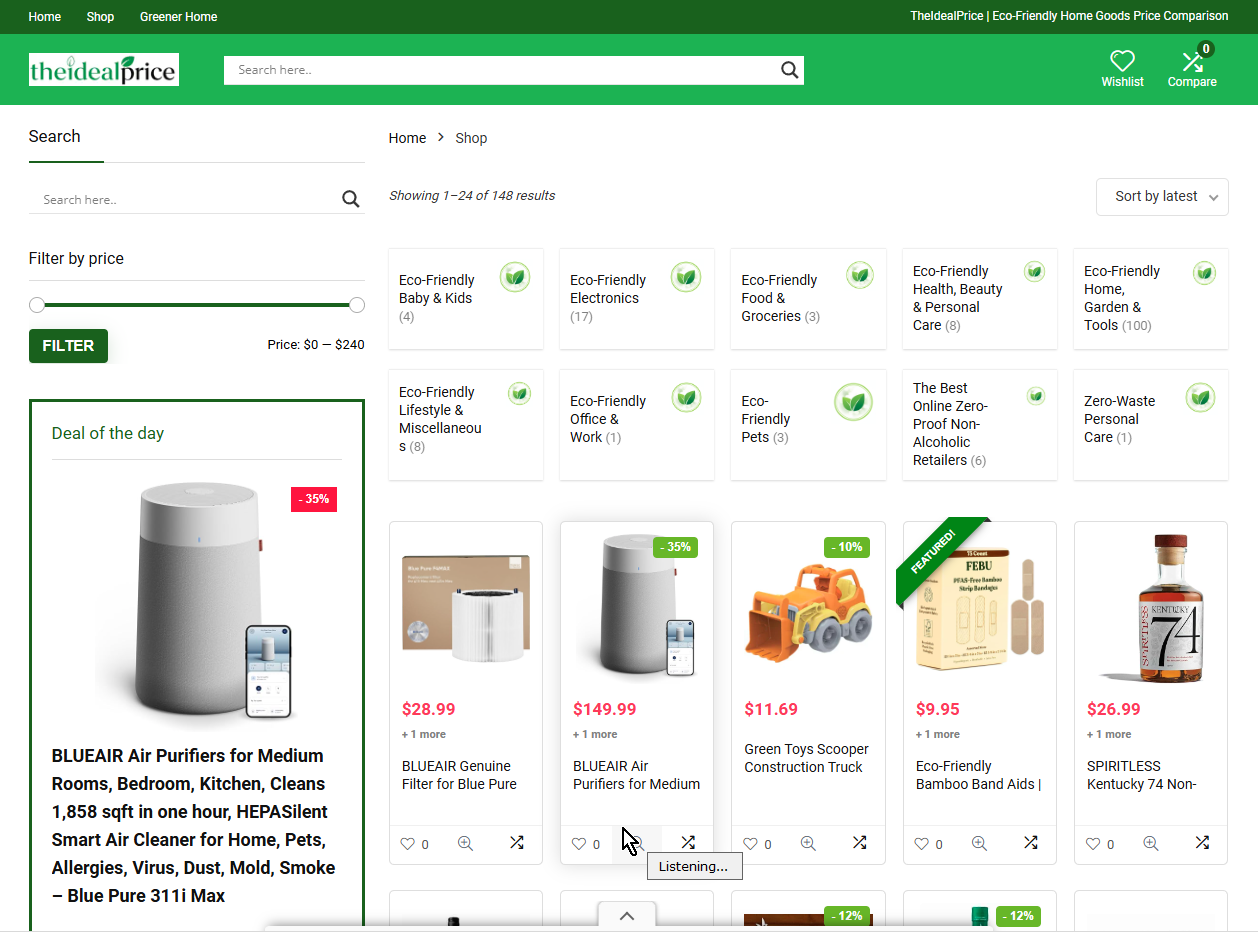The height and width of the screenshot is (932, 1258).
Task: Open Deal of the day BLUEAIR product title
Action: (196, 826)
